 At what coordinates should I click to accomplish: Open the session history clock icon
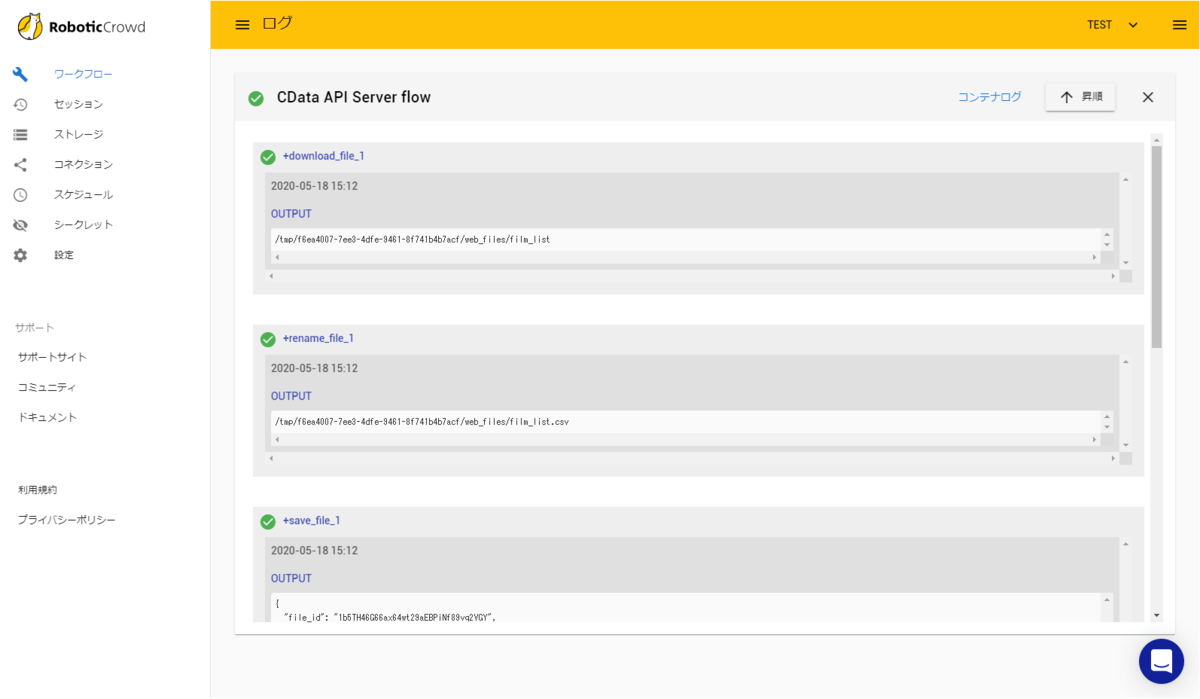click(x=20, y=104)
